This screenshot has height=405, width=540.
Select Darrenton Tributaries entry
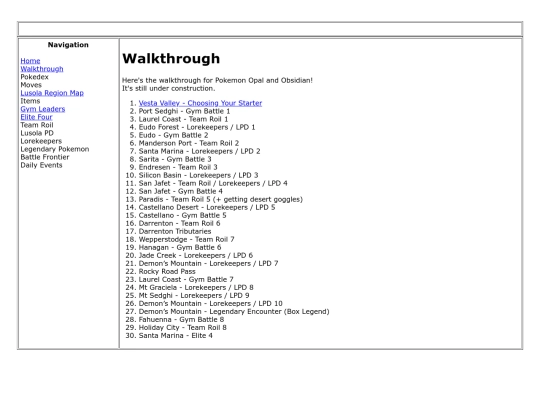click(175, 231)
